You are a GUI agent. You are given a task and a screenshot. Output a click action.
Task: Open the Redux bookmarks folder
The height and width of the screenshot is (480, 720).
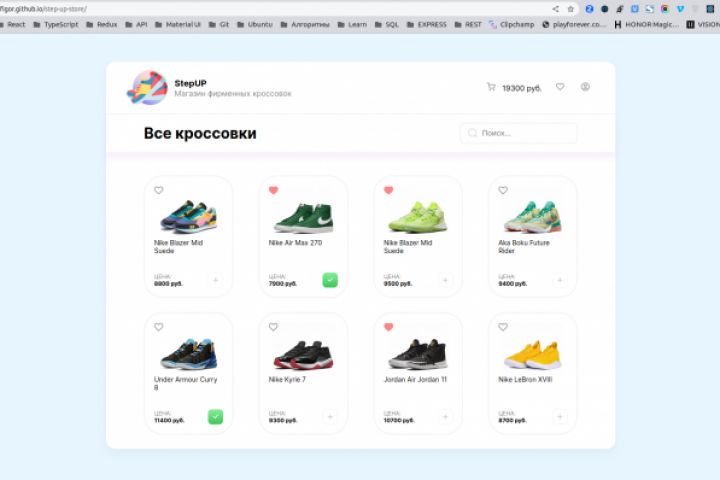click(x=101, y=24)
